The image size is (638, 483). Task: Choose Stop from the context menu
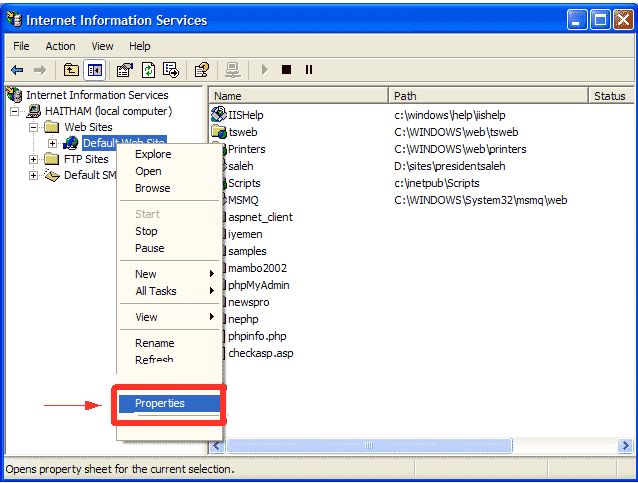(169, 231)
